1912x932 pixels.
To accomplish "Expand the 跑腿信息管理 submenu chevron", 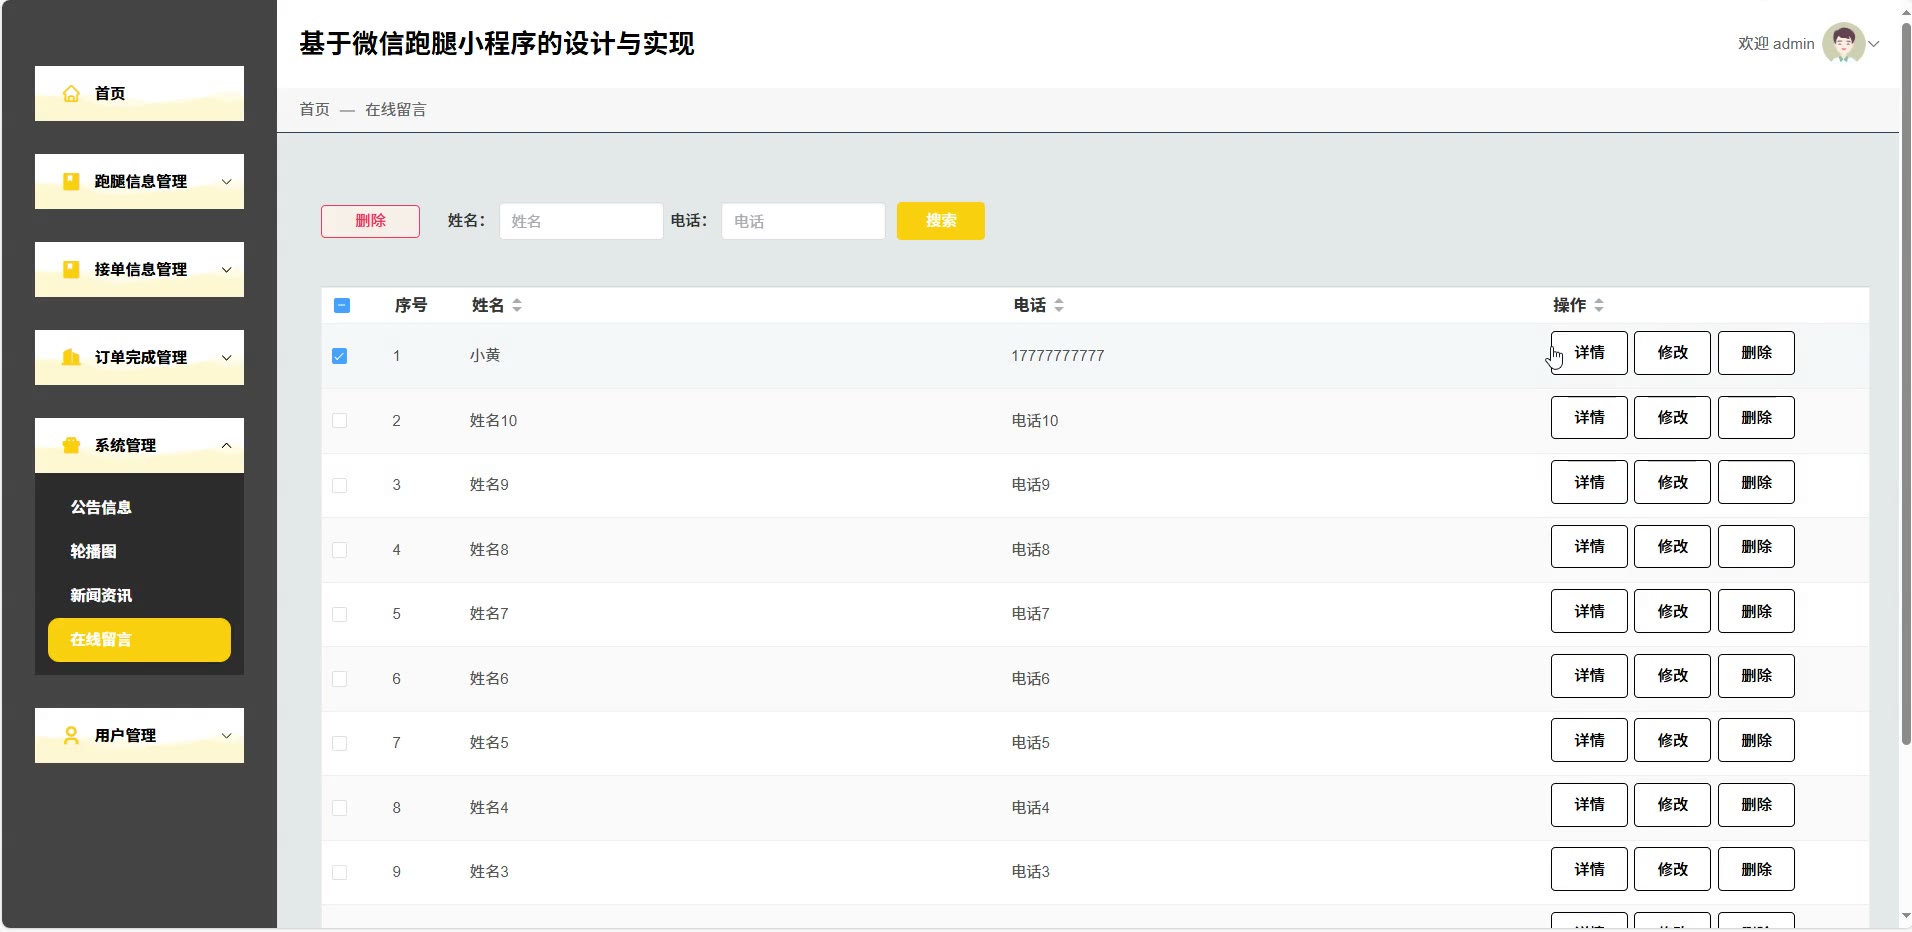I will [227, 182].
